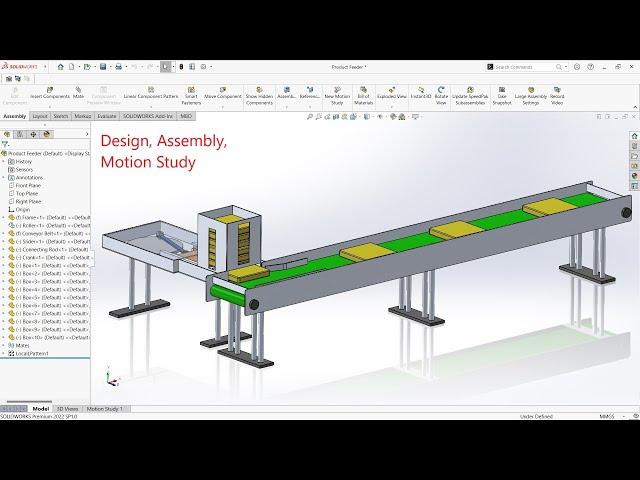Click the Print icon
640x480 pixels.
click(118, 67)
